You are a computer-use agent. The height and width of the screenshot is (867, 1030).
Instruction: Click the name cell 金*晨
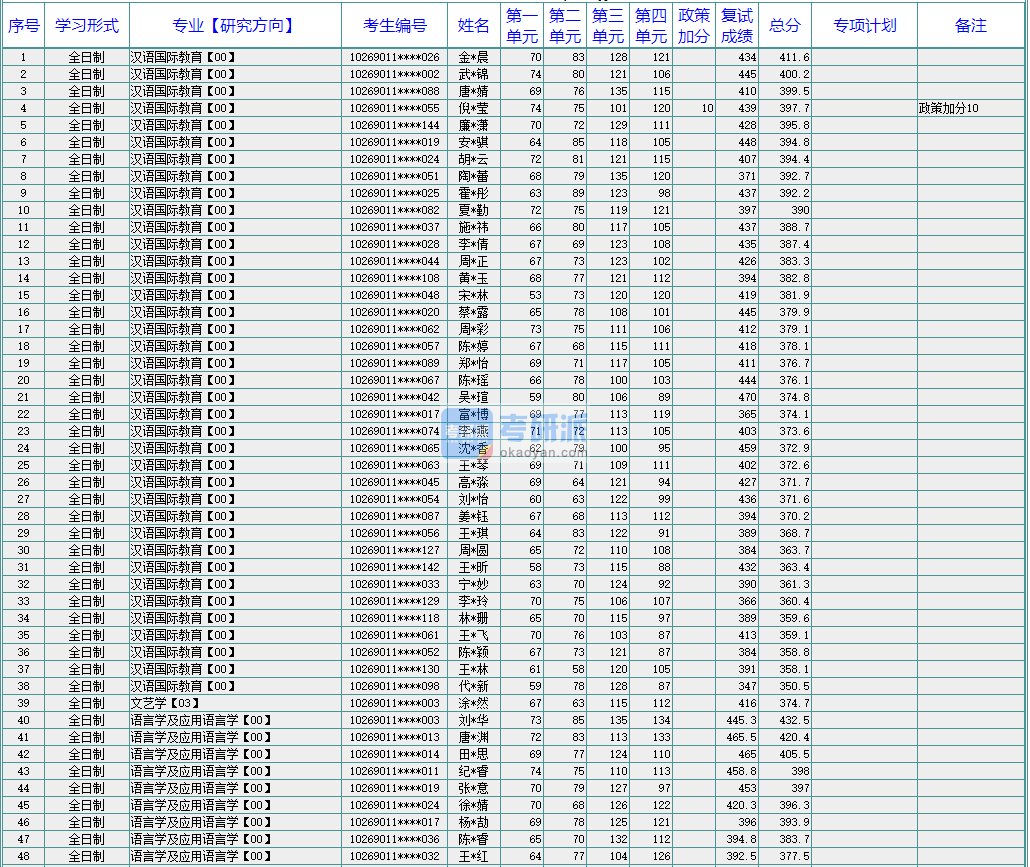(474, 57)
